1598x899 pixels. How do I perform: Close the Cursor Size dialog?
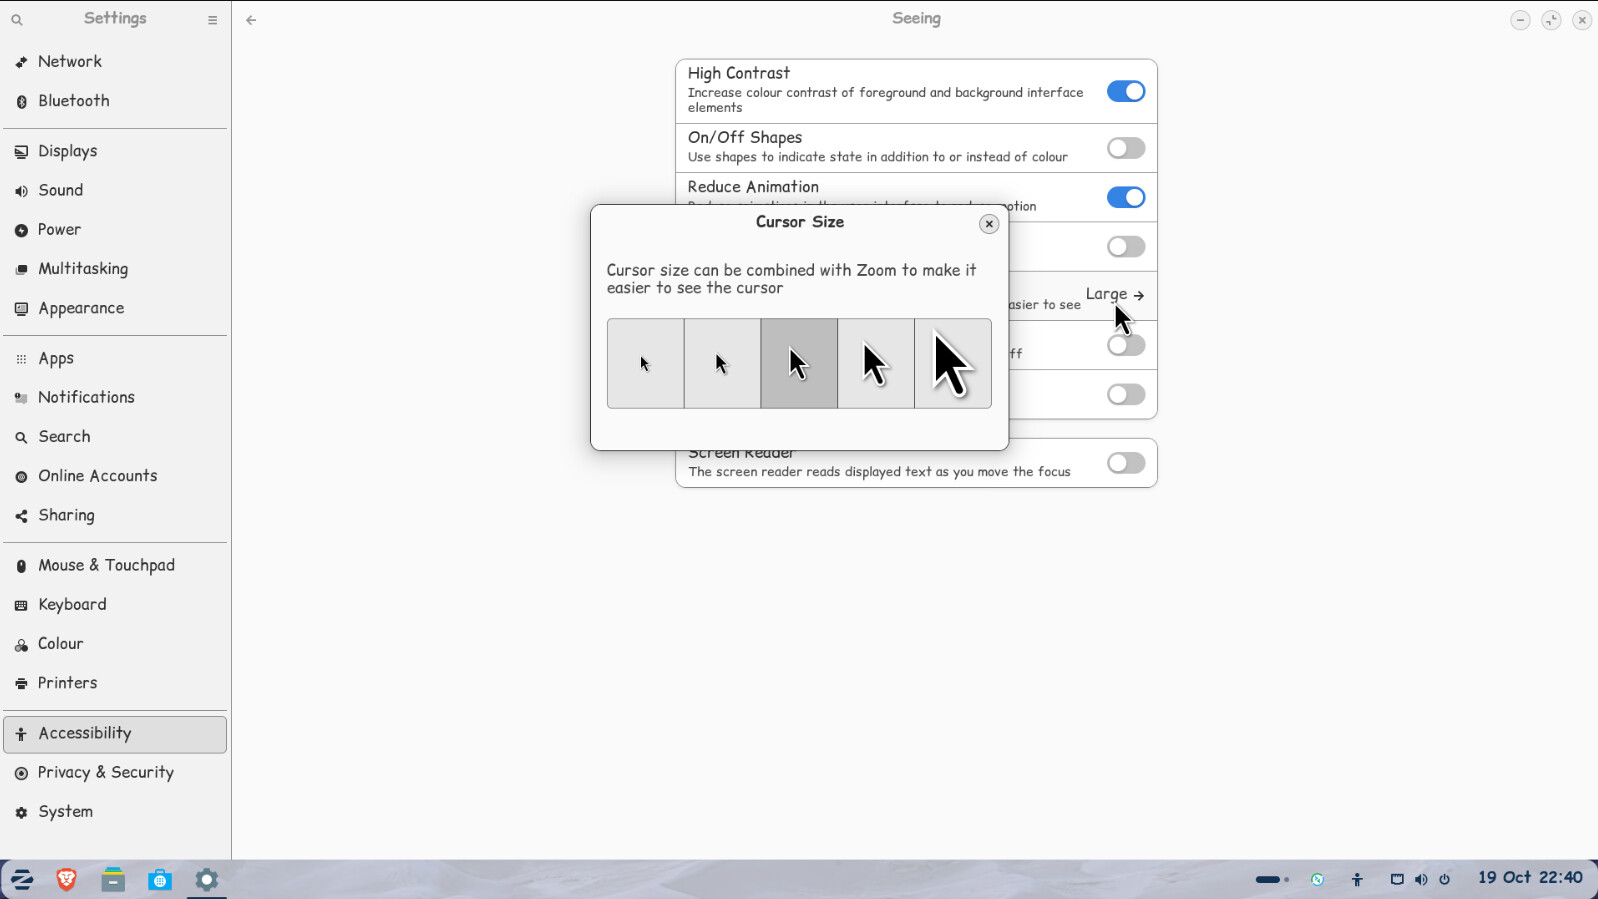click(988, 224)
